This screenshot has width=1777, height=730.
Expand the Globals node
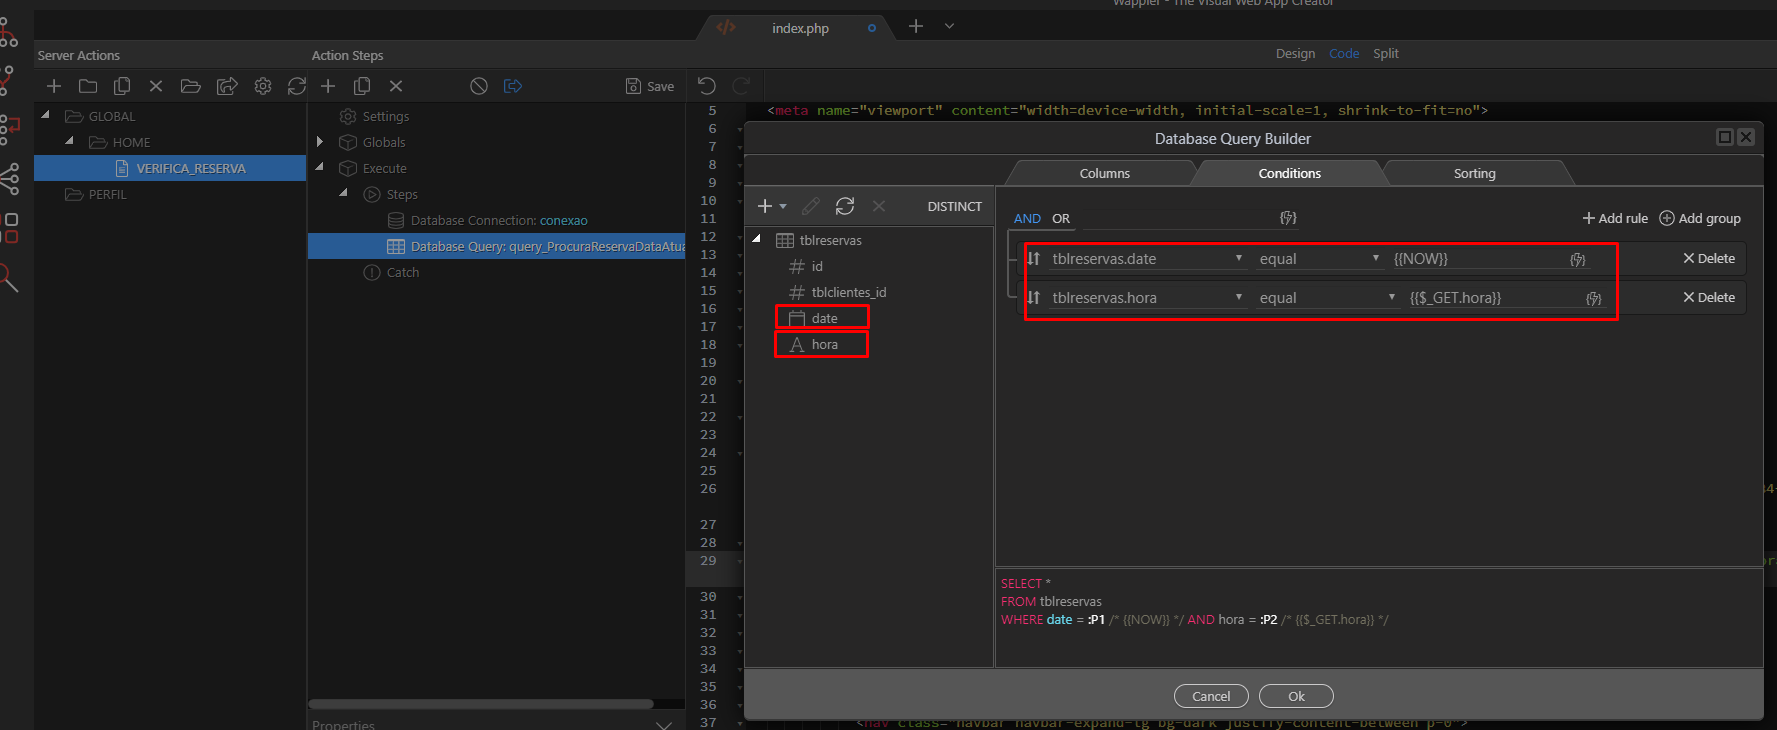tap(320, 142)
